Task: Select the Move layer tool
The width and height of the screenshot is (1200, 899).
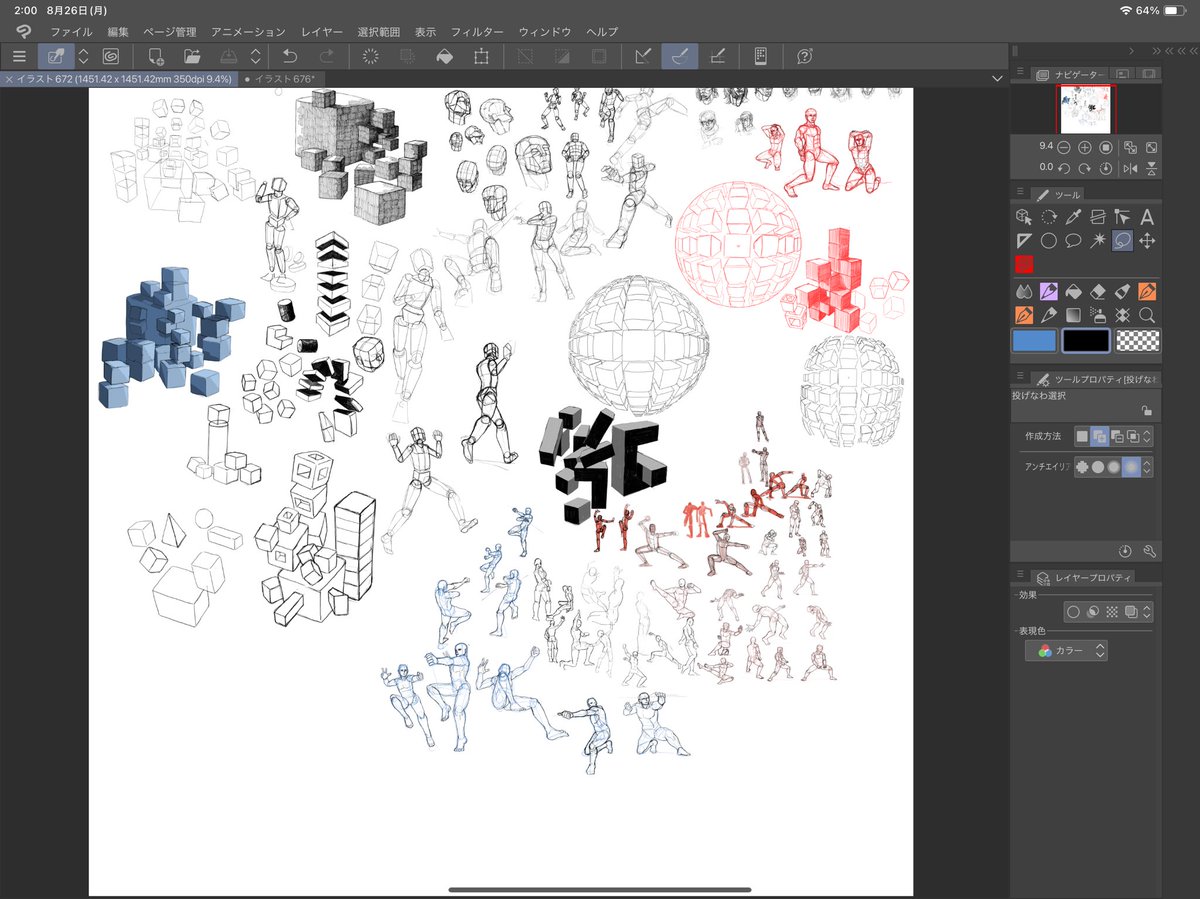Action: tap(1147, 240)
